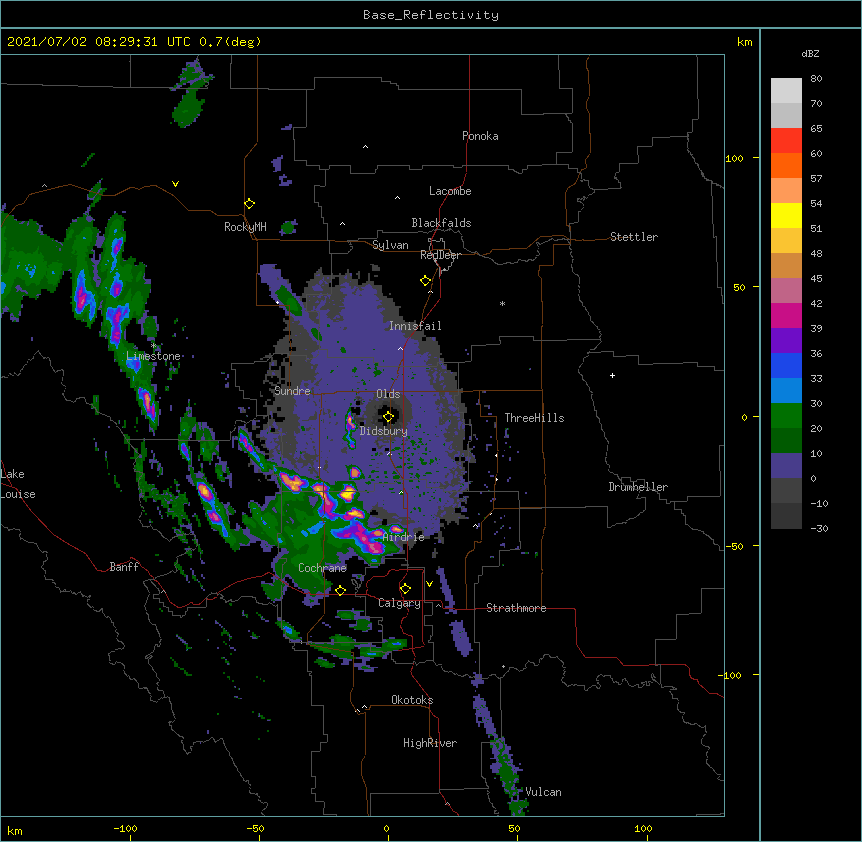Select the Airdrie label
The width and height of the screenshot is (862, 842).
click(403, 537)
